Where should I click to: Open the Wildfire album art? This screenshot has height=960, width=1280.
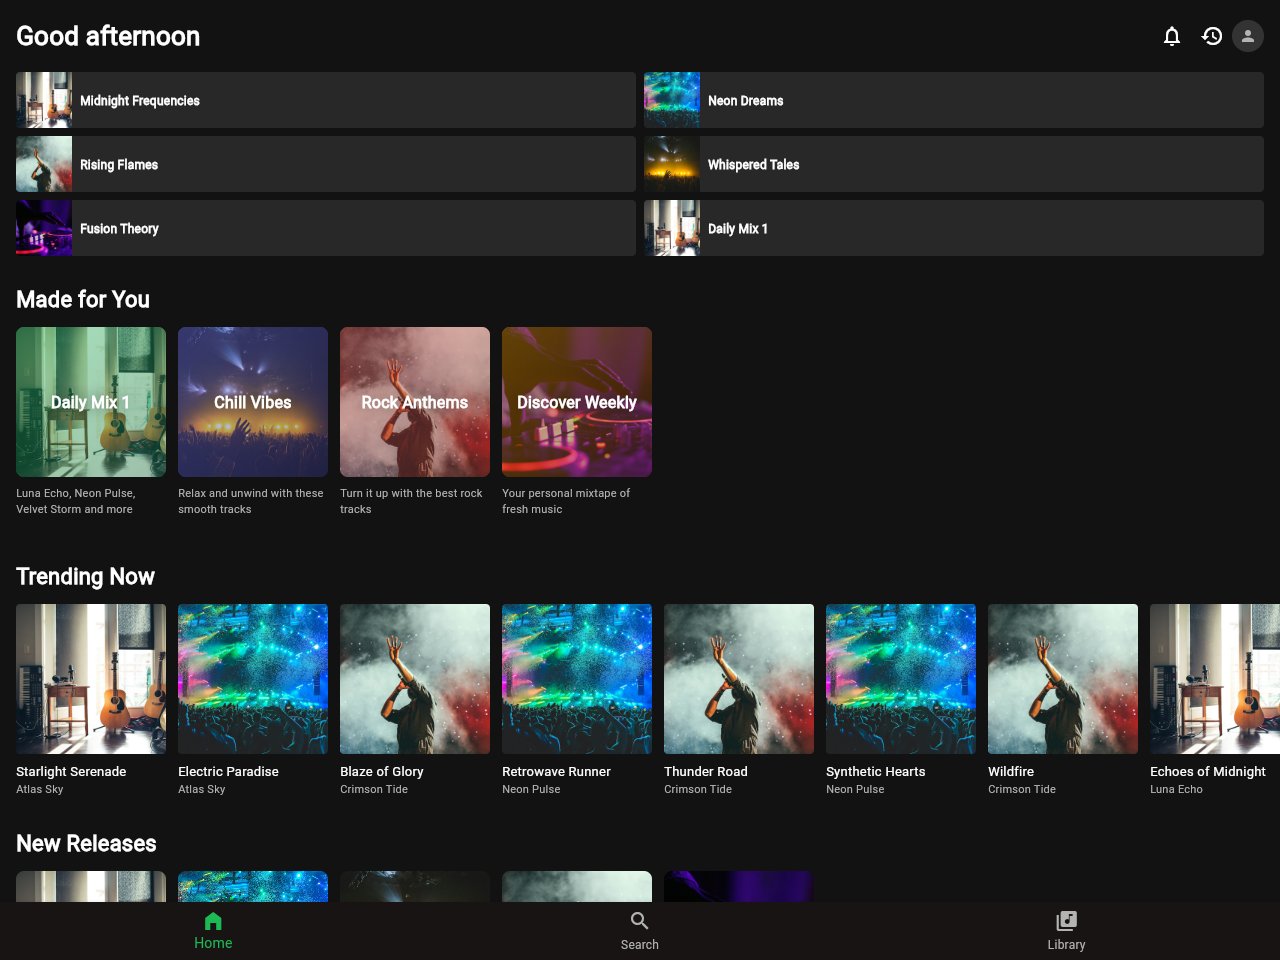[1063, 679]
